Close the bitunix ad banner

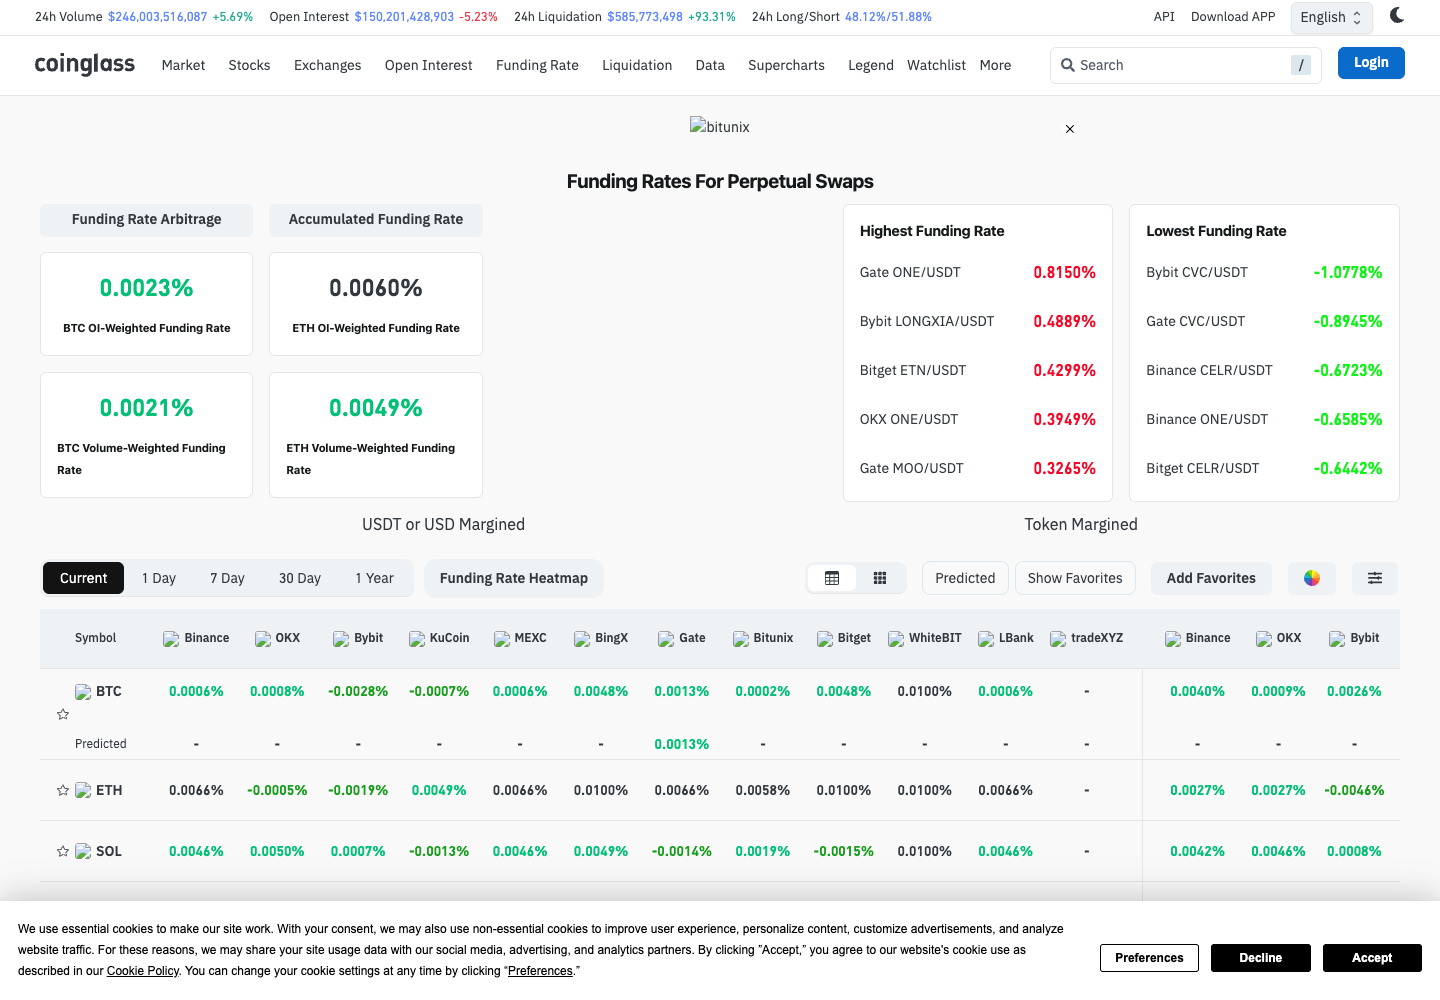(x=1070, y=129)
